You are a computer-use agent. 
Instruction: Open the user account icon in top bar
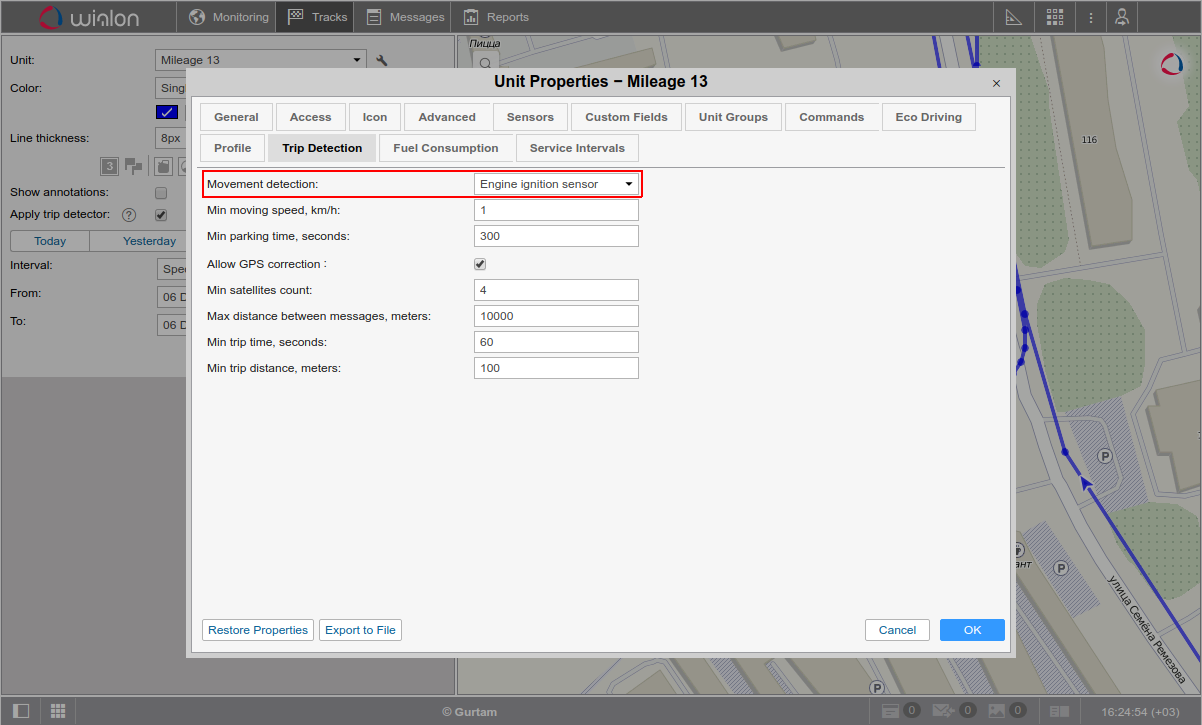click(x=1123, y=17)
